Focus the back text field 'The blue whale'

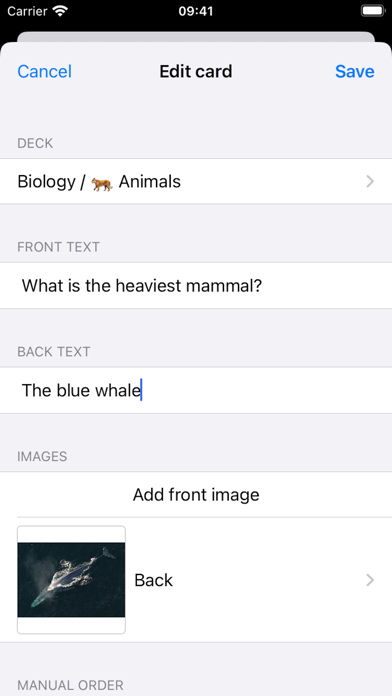(x=196, y=391)
